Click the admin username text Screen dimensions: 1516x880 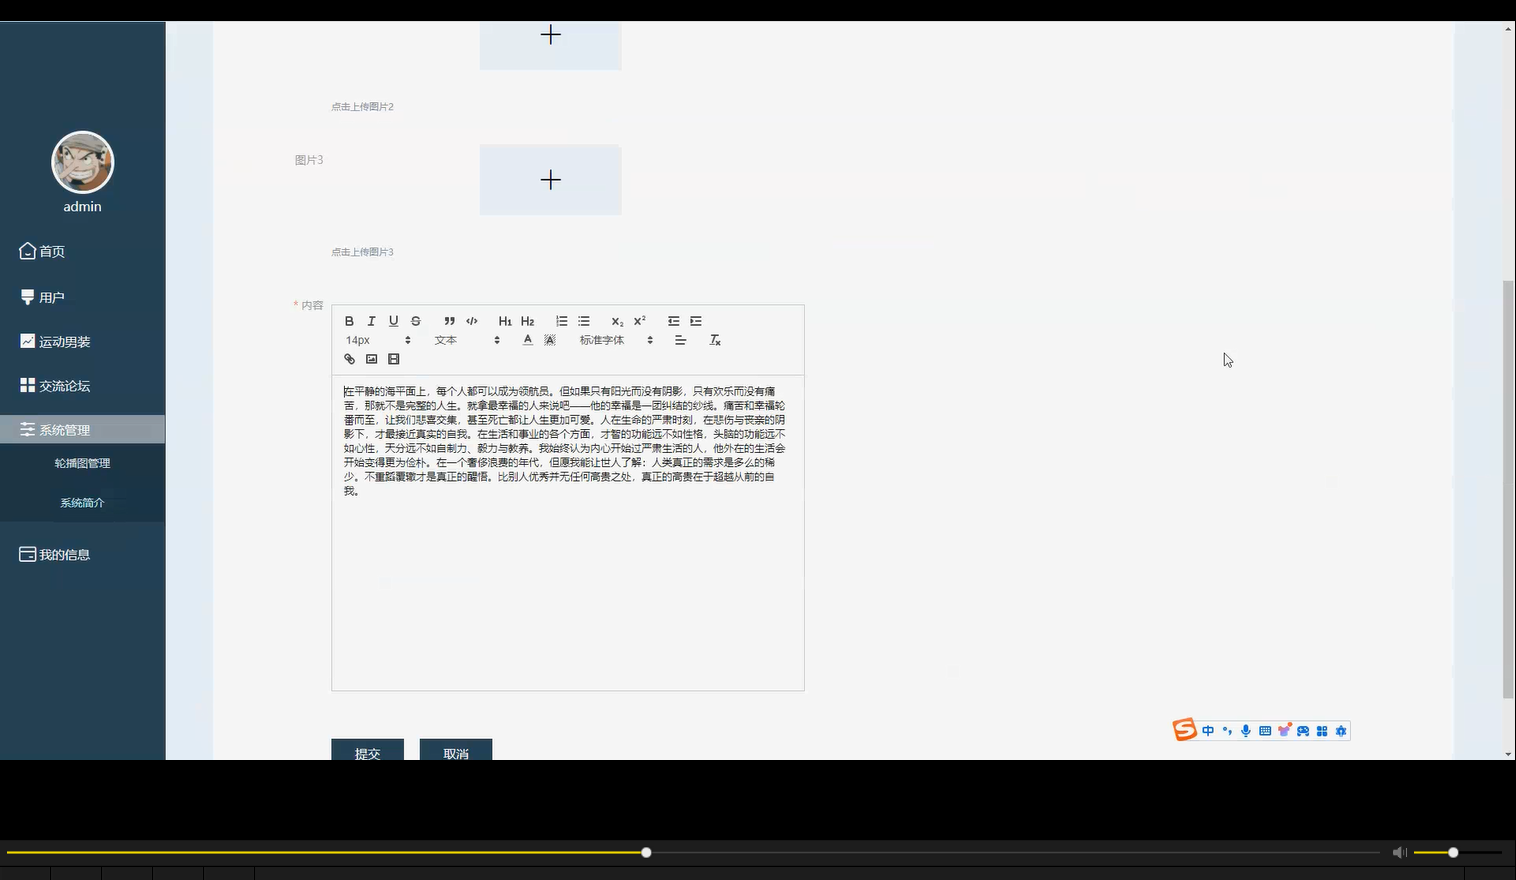point(82,206)
